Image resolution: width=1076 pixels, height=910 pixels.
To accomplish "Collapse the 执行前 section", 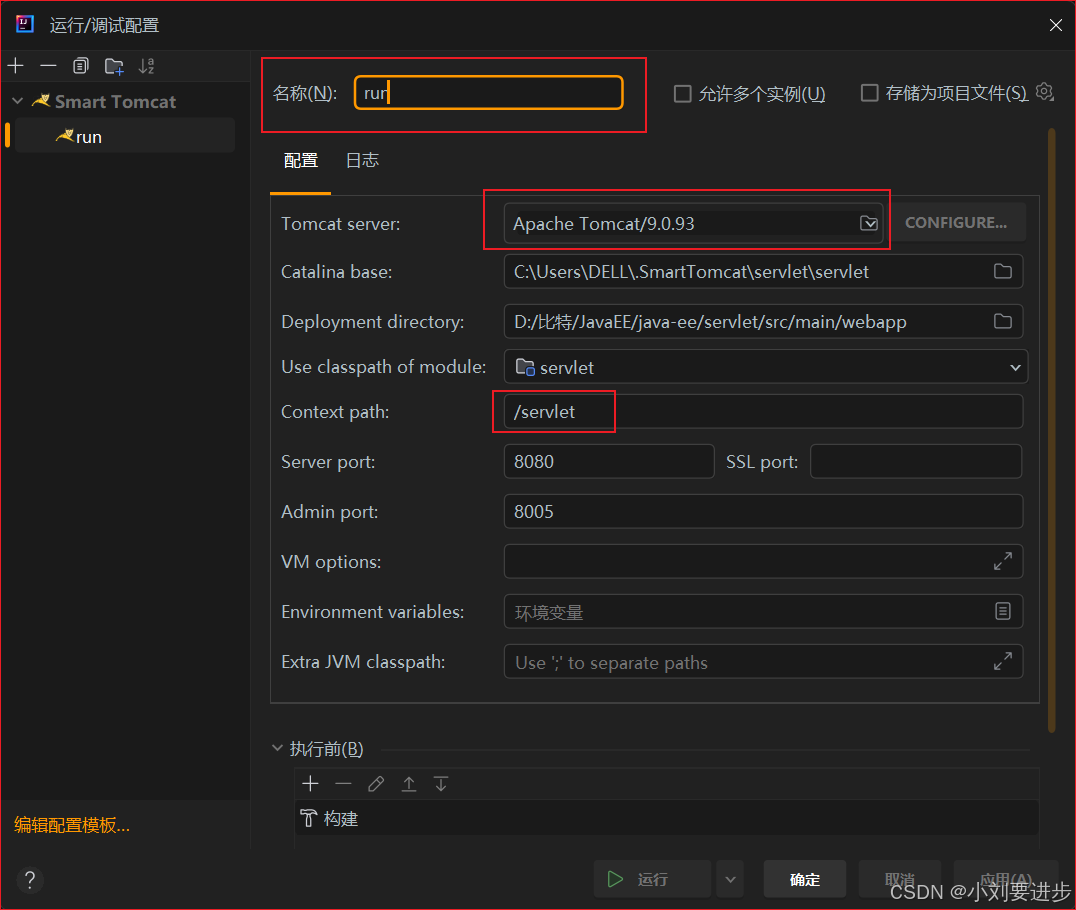I will (x=277, y=748).
